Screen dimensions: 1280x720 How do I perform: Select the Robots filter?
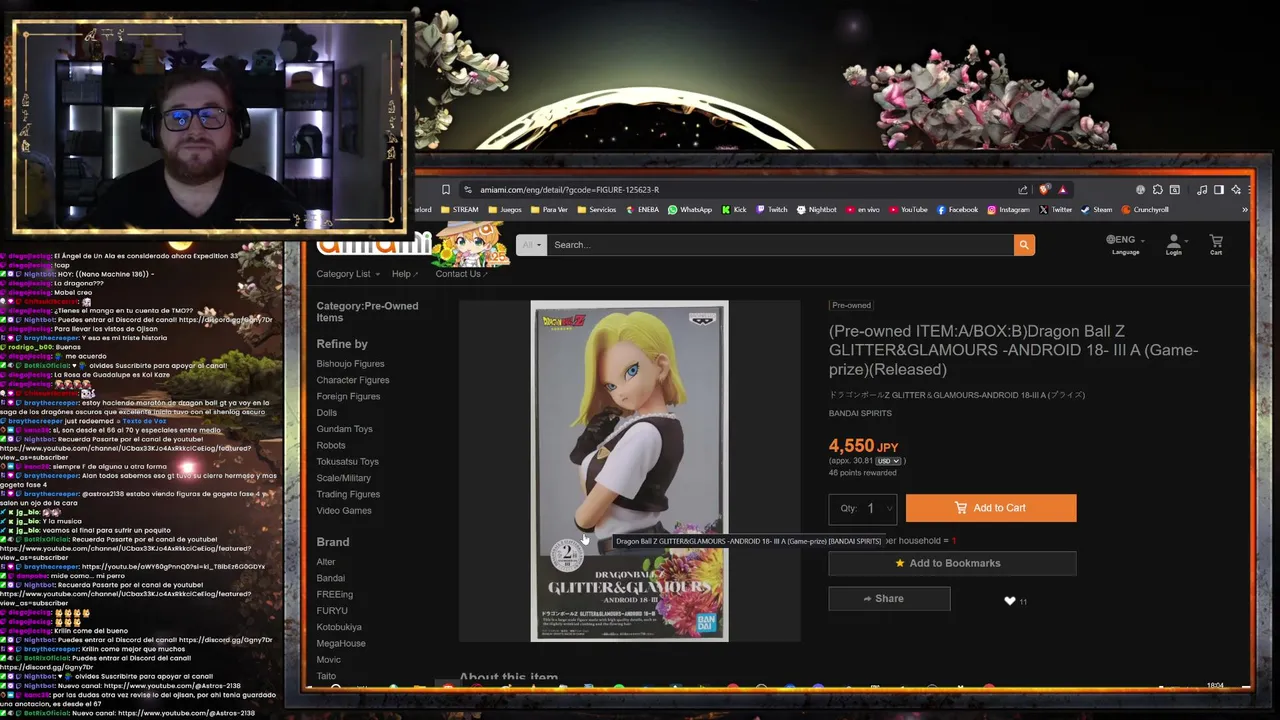331,445
